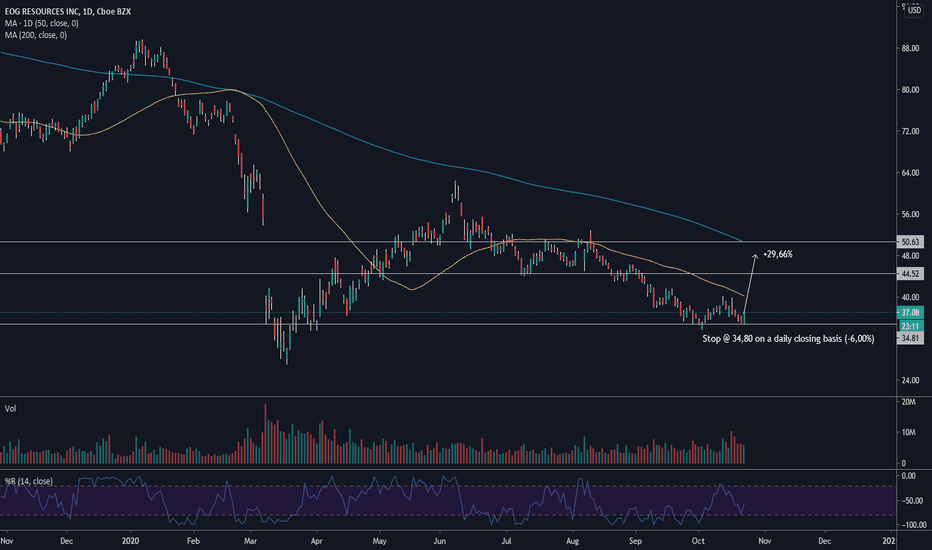The width and height of the screenshot is (932, 550).
Task: Click the MA (200, close, 0) legend
Action: (36, 35)
